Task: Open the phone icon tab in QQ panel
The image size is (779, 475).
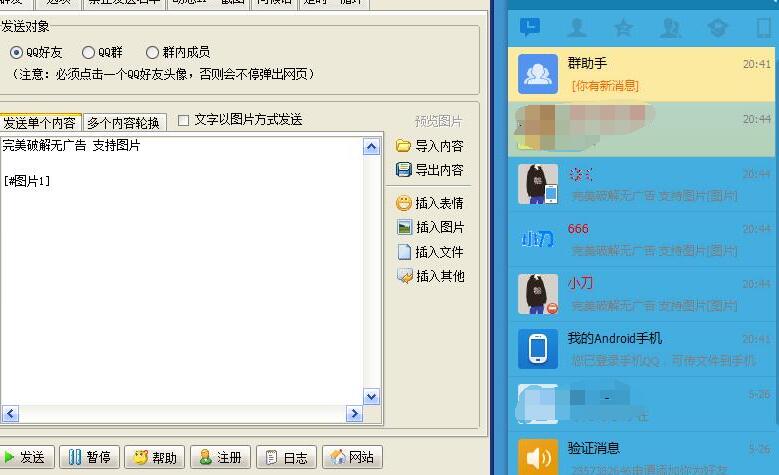Action: coord(764,28)
